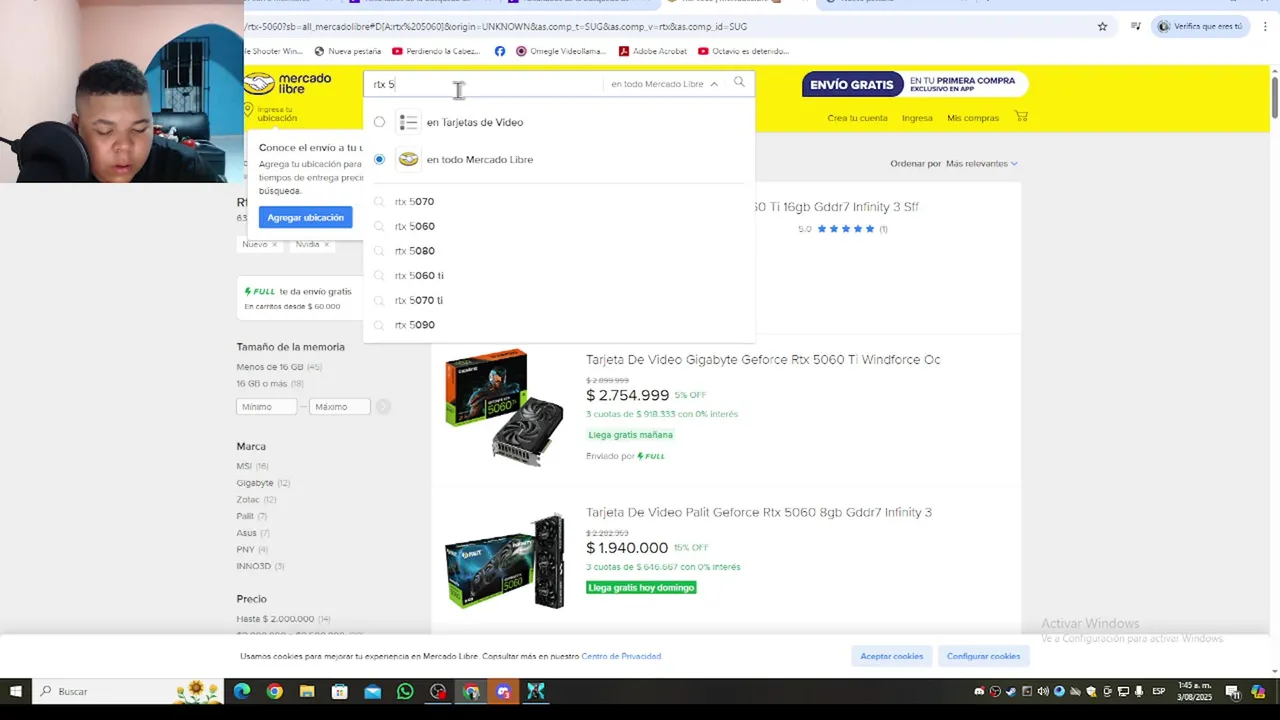Screen dimensions: 1280x720
Task: Remove the Nuevo filter chip
Action: pyautogui.click(x=274, y=244)
